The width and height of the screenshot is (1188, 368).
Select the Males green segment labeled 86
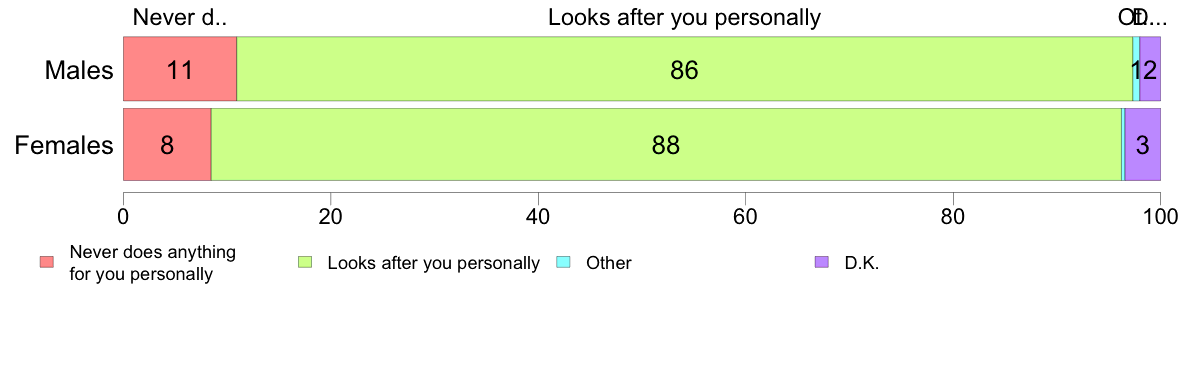coord(685,69)
